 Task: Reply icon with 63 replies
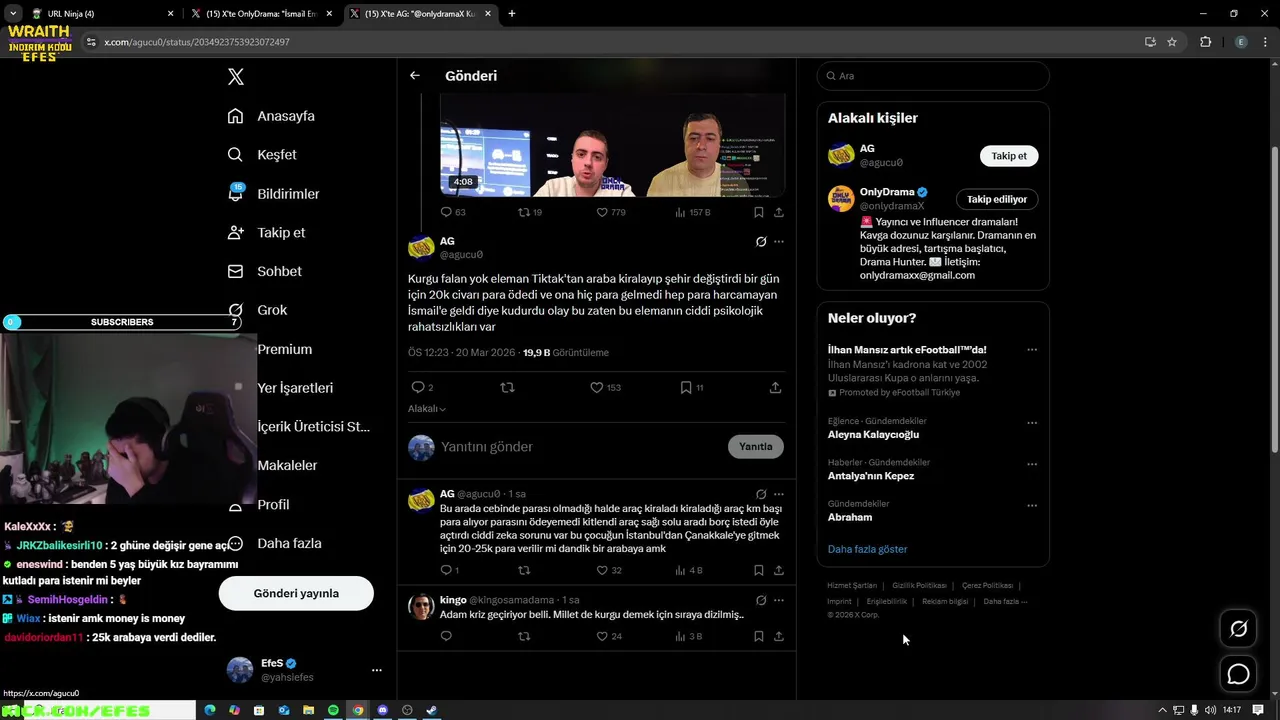click(x=446, y=212)
